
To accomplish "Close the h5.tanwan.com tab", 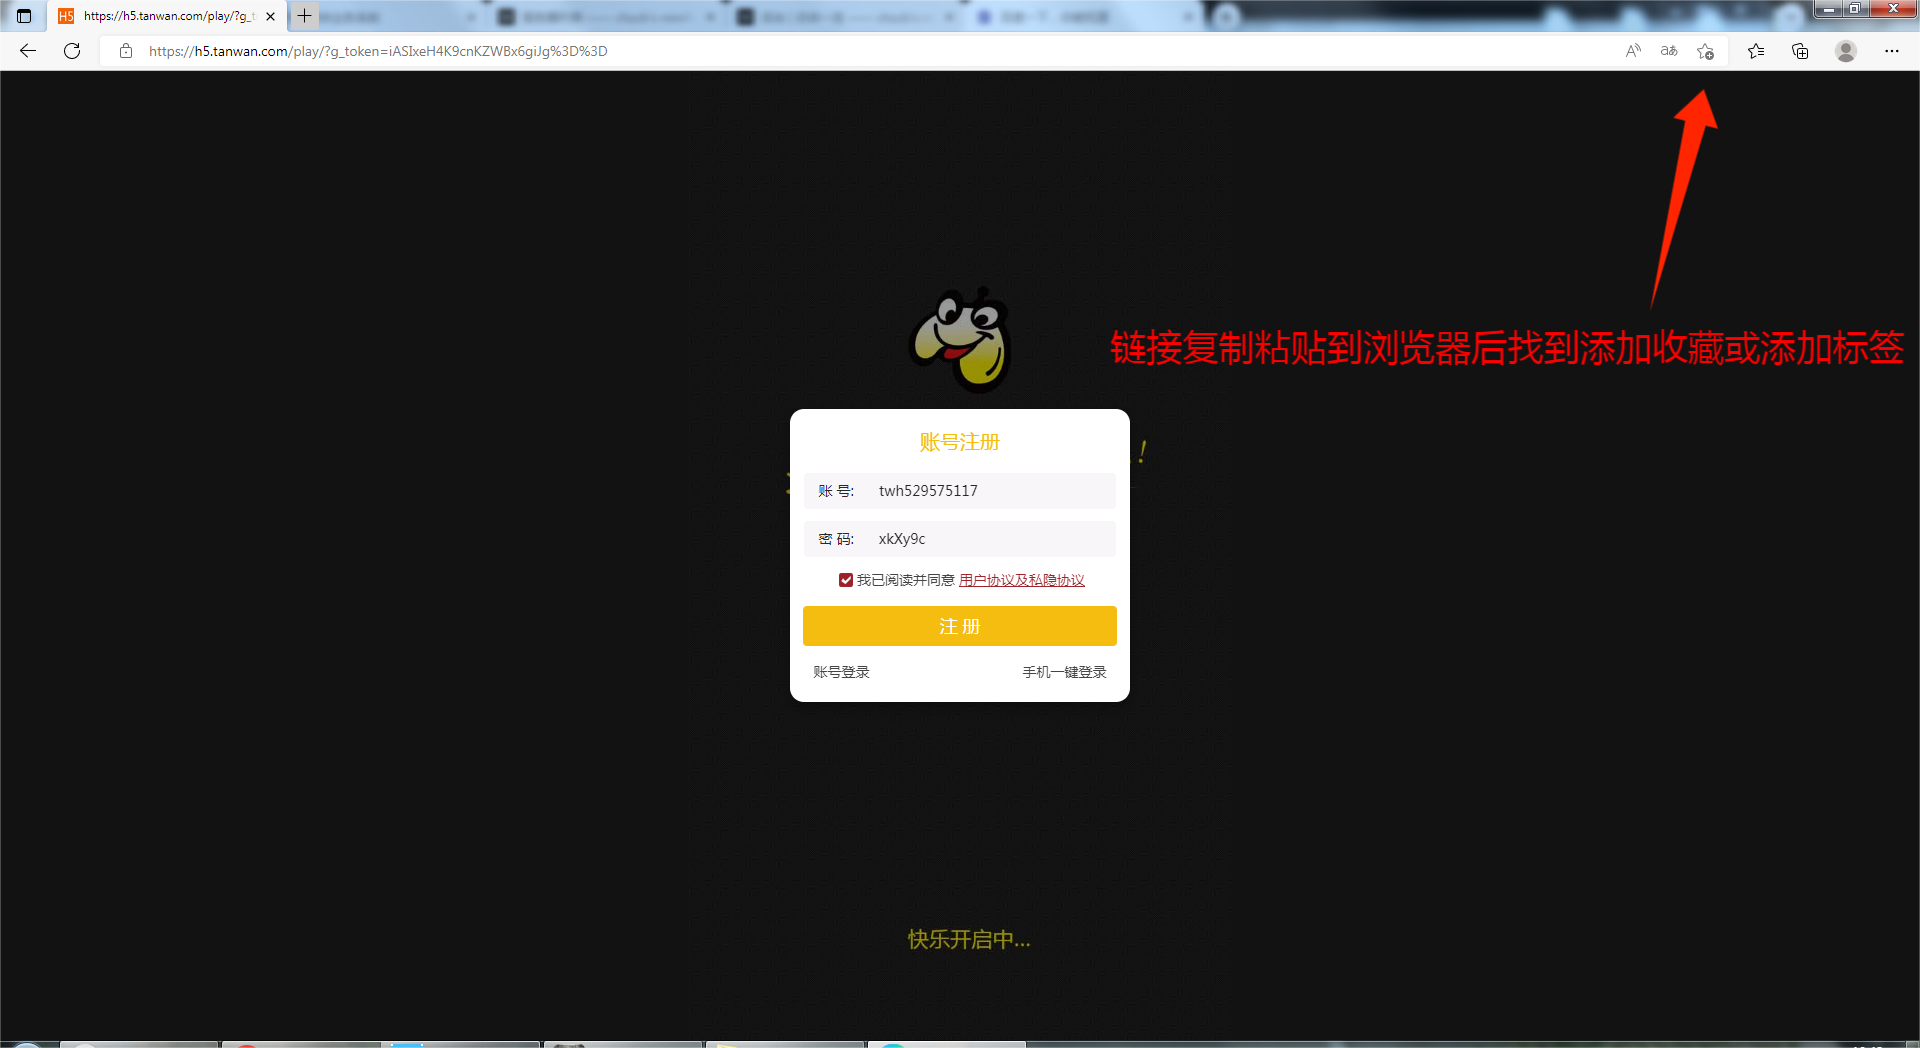I will coord(271,16).
